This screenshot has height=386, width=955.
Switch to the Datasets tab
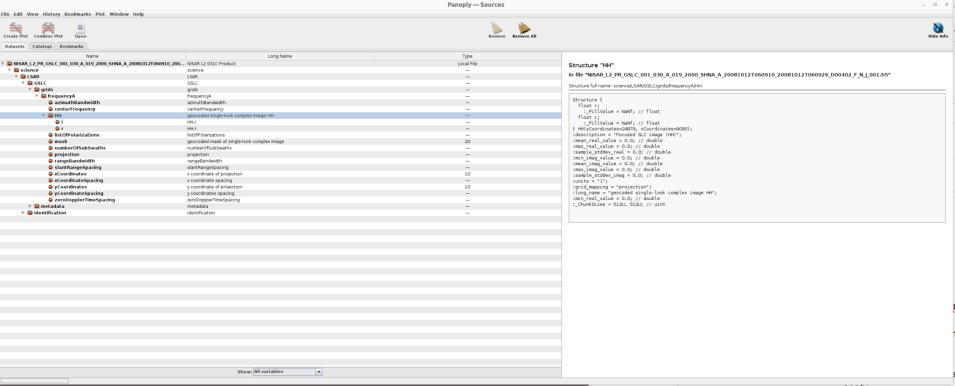[x=14, y=46]
